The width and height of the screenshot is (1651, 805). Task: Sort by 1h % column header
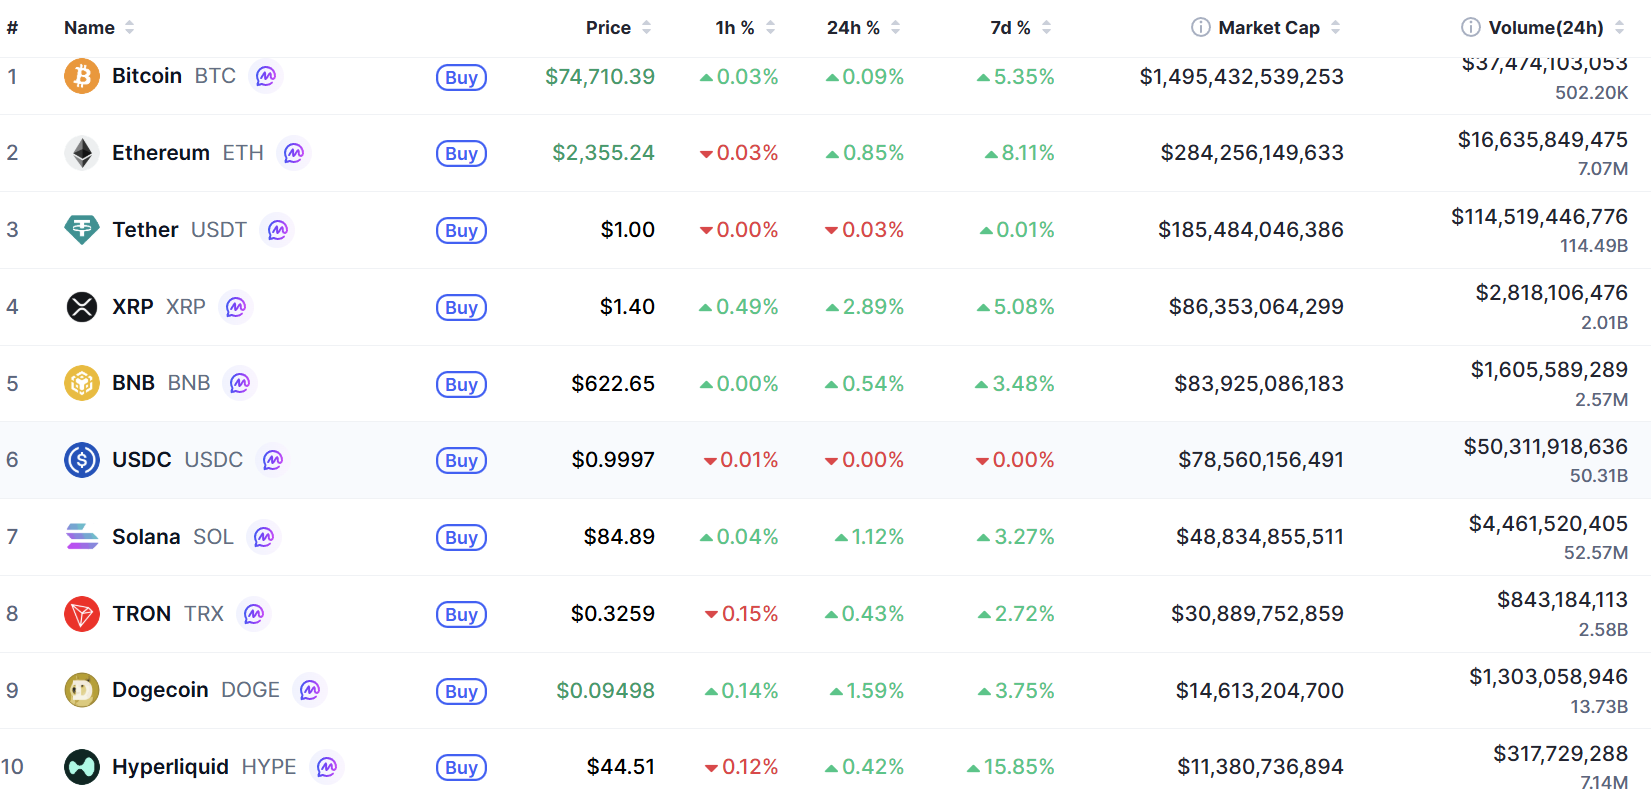(x=735, y=28)
